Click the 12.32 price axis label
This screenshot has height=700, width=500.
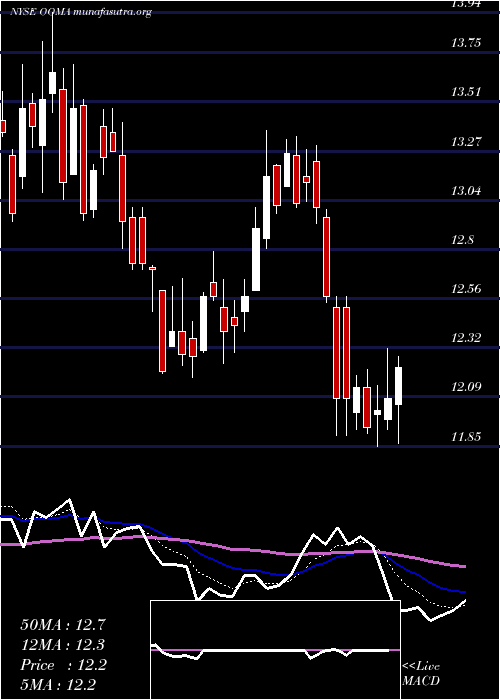click(466, 338)
